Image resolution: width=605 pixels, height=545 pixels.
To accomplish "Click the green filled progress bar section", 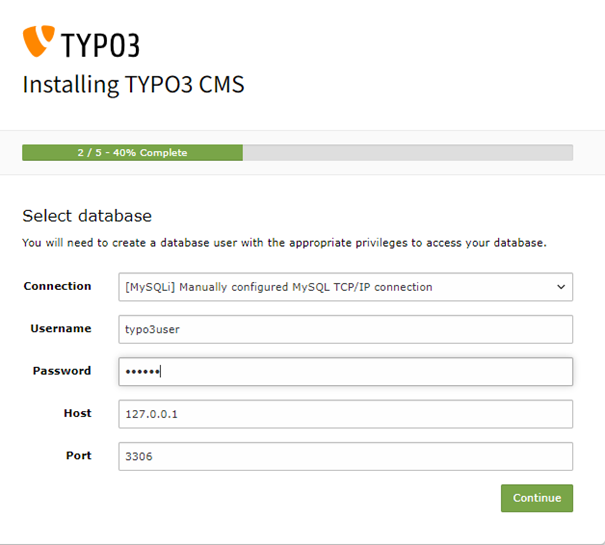I will pyautogui.click(x=132, y=152).
